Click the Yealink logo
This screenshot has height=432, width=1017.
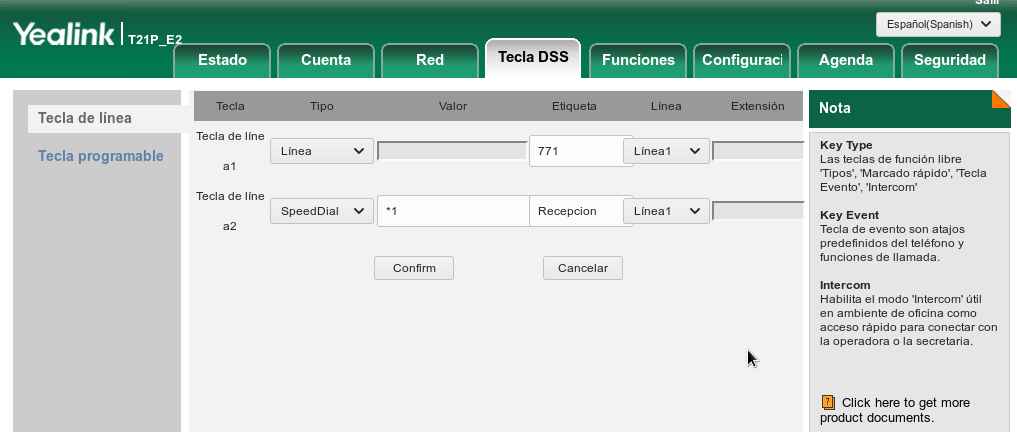(64, 35)
